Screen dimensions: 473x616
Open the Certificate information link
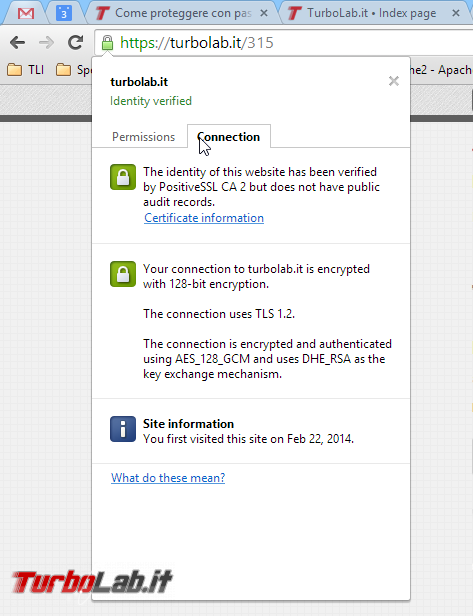[204, 218]
